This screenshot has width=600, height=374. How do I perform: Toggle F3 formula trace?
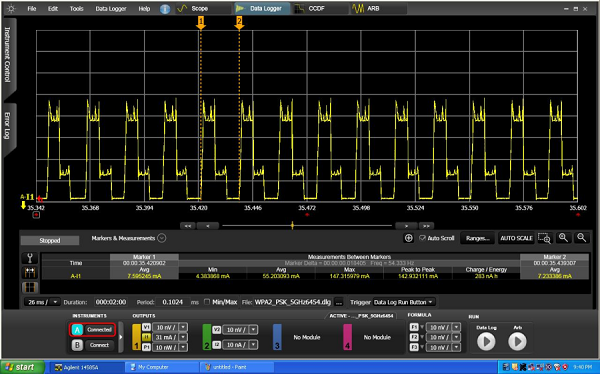(414, 347)
